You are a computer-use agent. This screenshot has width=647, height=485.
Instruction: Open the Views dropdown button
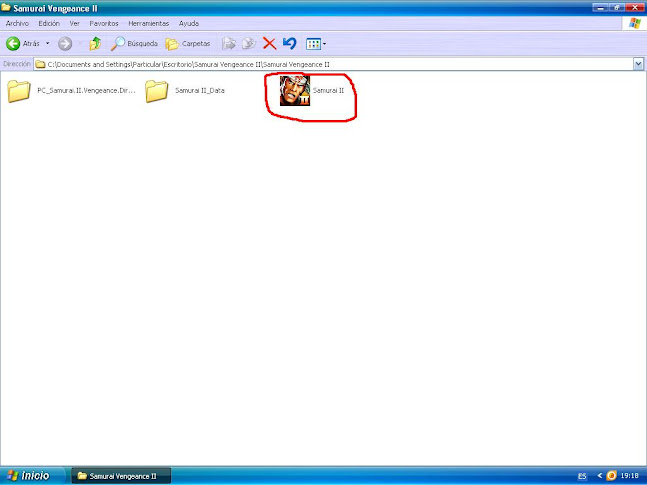click(x=316, y=43)
